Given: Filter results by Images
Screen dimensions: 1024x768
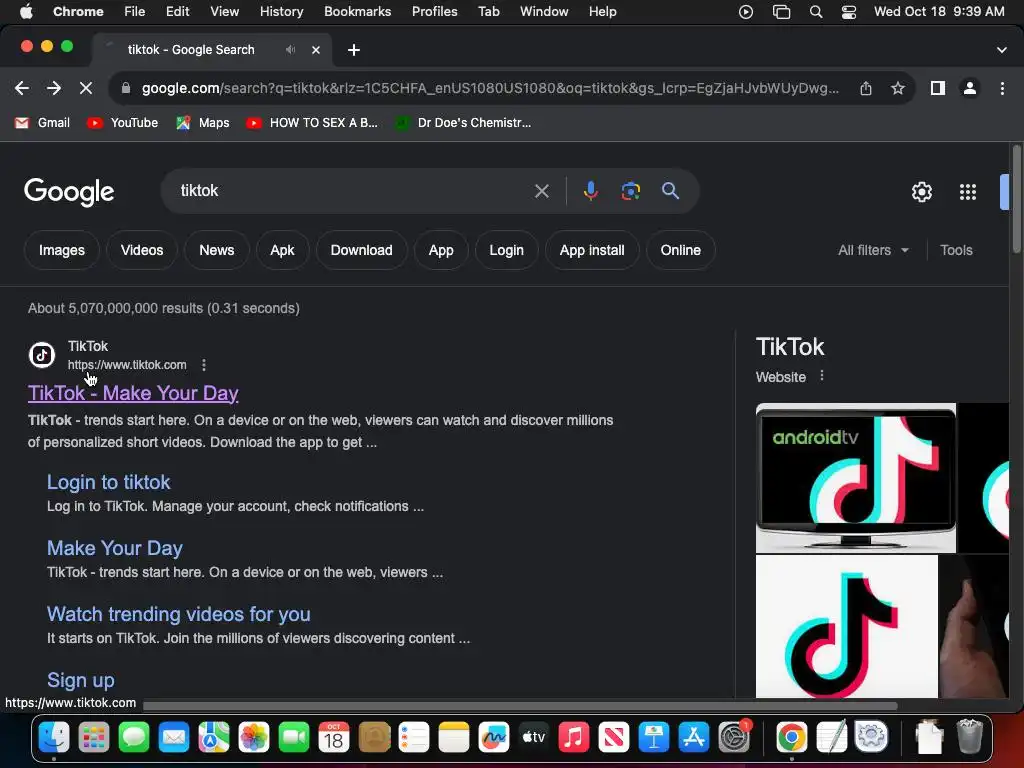Looking at the screenshot, I should (x=61, y=250).
